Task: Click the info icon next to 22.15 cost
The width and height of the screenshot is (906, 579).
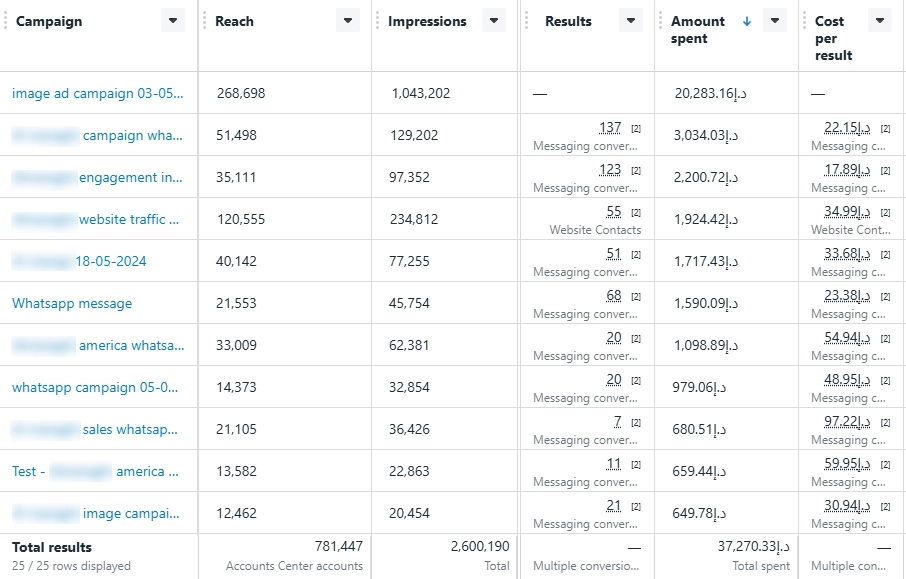Action: click(884, 127)
